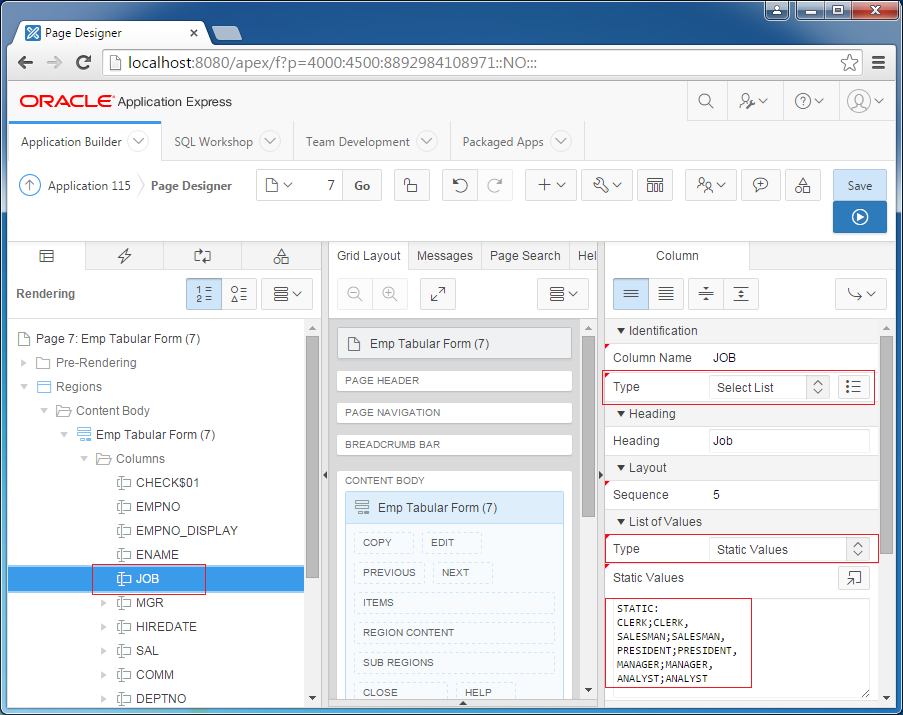Collapse the List of Values group
This screenshot has width=903, height=715.
[621, 522]
